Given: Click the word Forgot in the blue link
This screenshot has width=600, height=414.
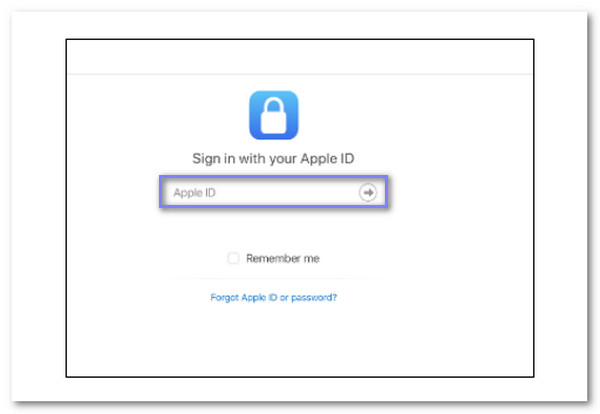Looking at the screenshot, I should (224, 298).
